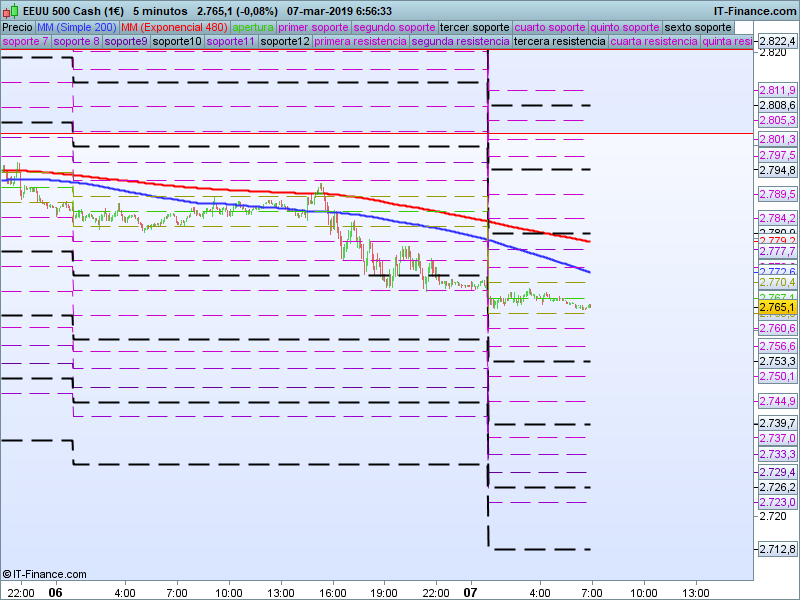This screenshot has width=800, height=600.
Task: Click the yellow current price tag 2.765,1
Action: (x=777, y=307)
